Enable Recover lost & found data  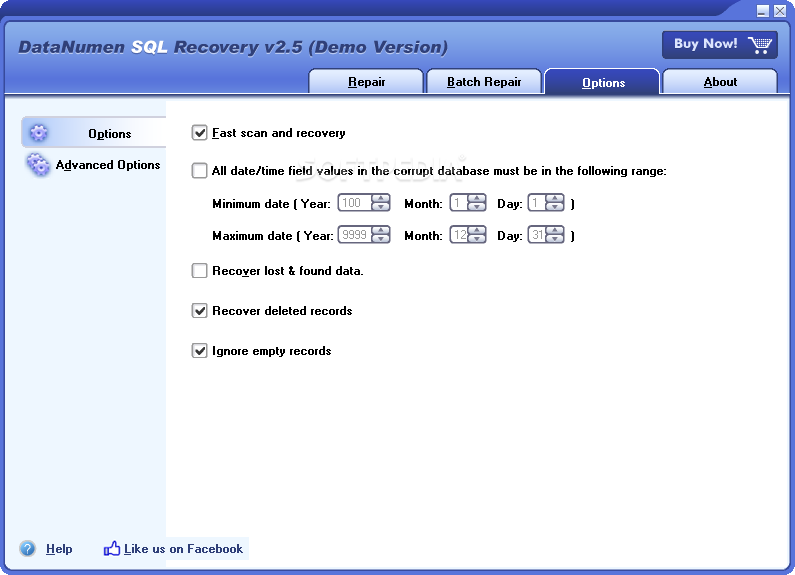(200, 271)
